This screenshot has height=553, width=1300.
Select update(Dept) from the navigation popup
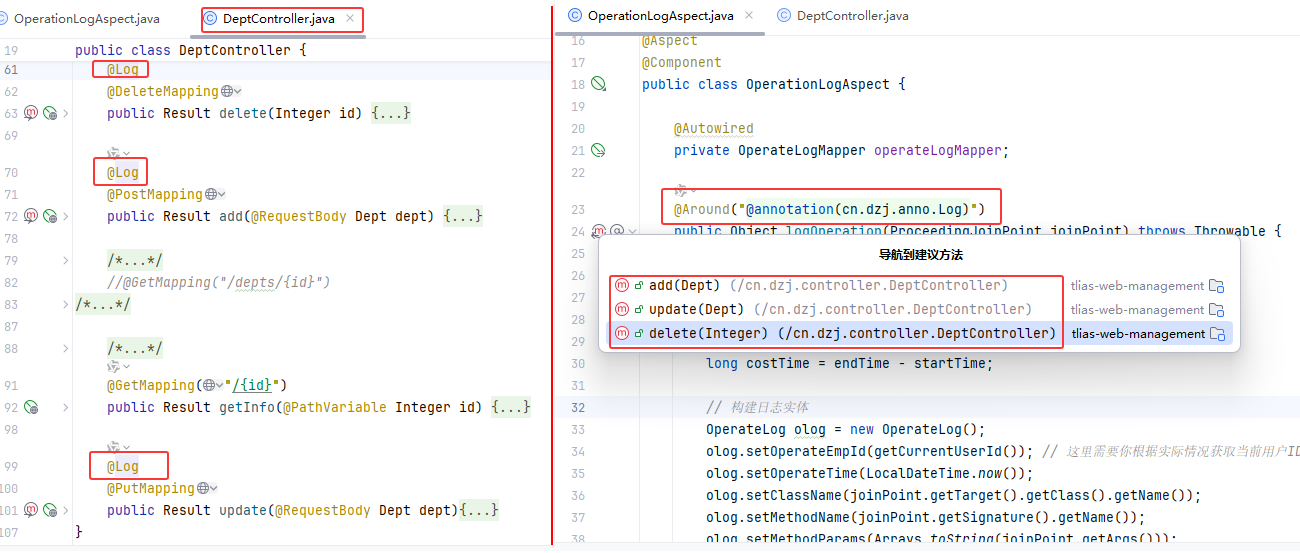tap(839, 310)
